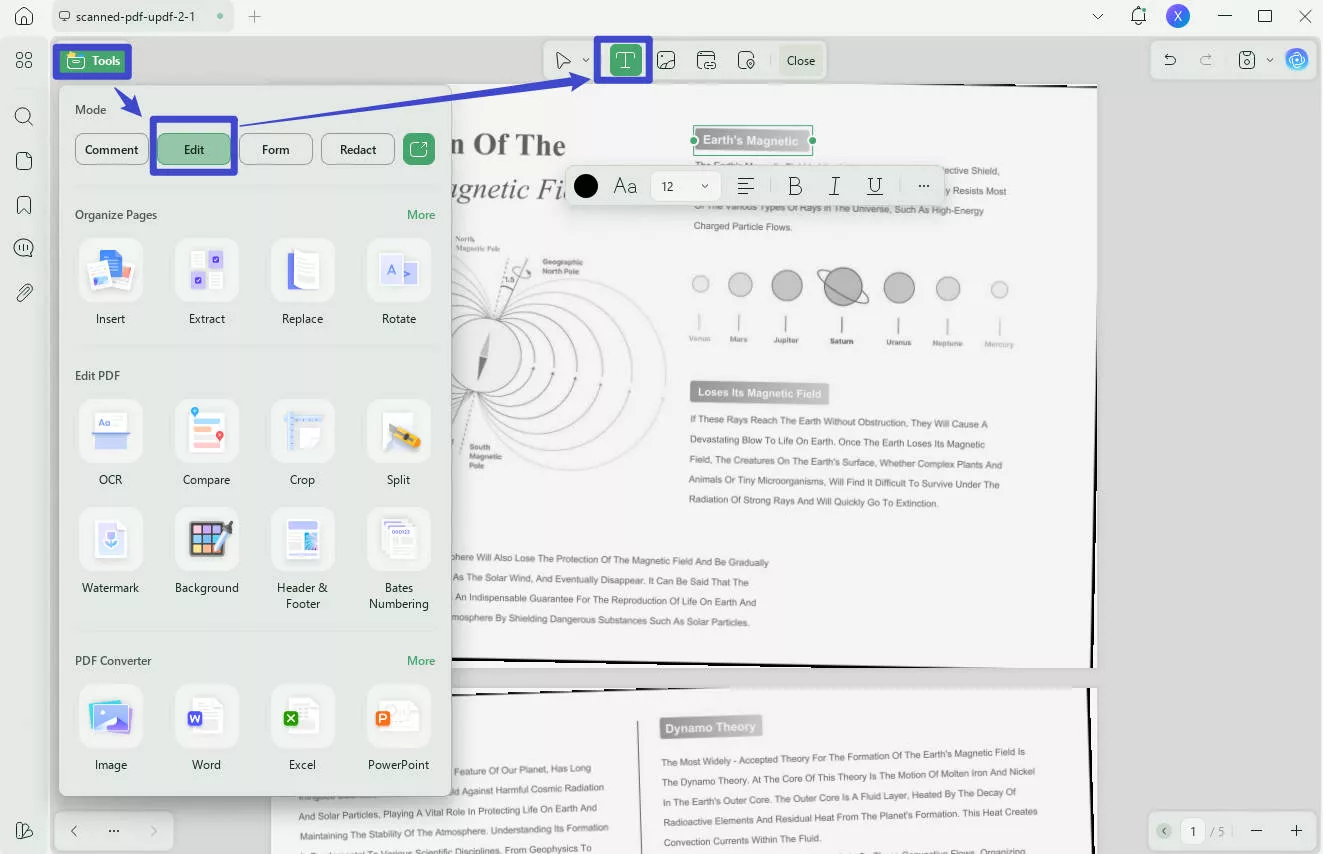Open the Watermark tool

click(110, 539)
